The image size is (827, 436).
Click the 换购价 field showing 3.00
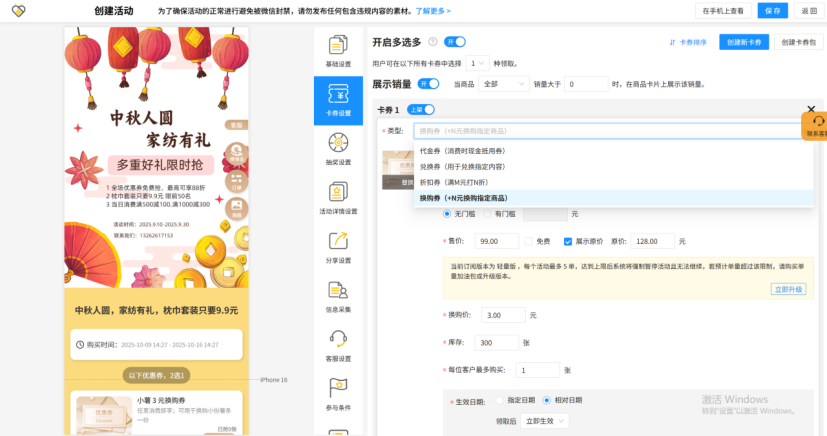click(504, 315)
